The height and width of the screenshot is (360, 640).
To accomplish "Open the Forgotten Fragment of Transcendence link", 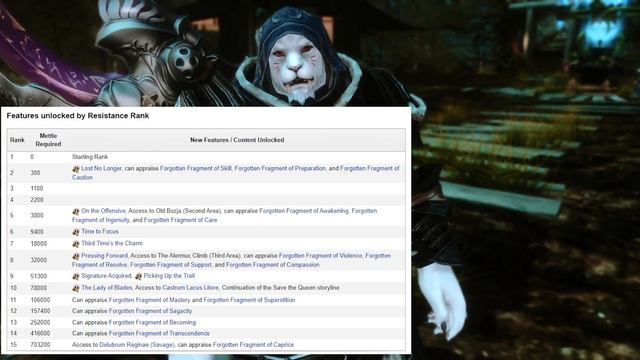I will point(159,333).
